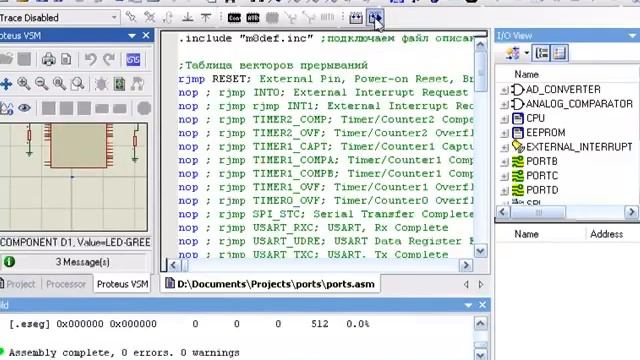Screen dimensions: 640x360
Task: Expand the PORTC node
Action: (504, 176)
